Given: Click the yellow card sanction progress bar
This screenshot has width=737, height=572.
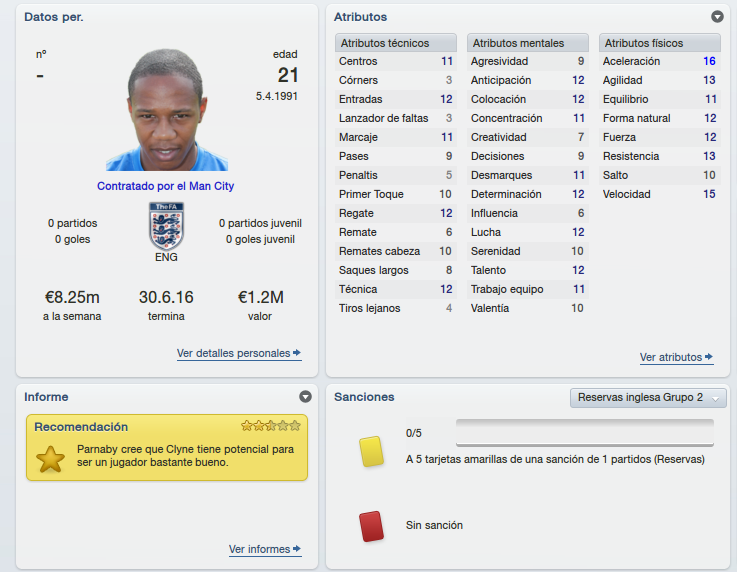Looking at the screenshot, I should coord(585,433).
